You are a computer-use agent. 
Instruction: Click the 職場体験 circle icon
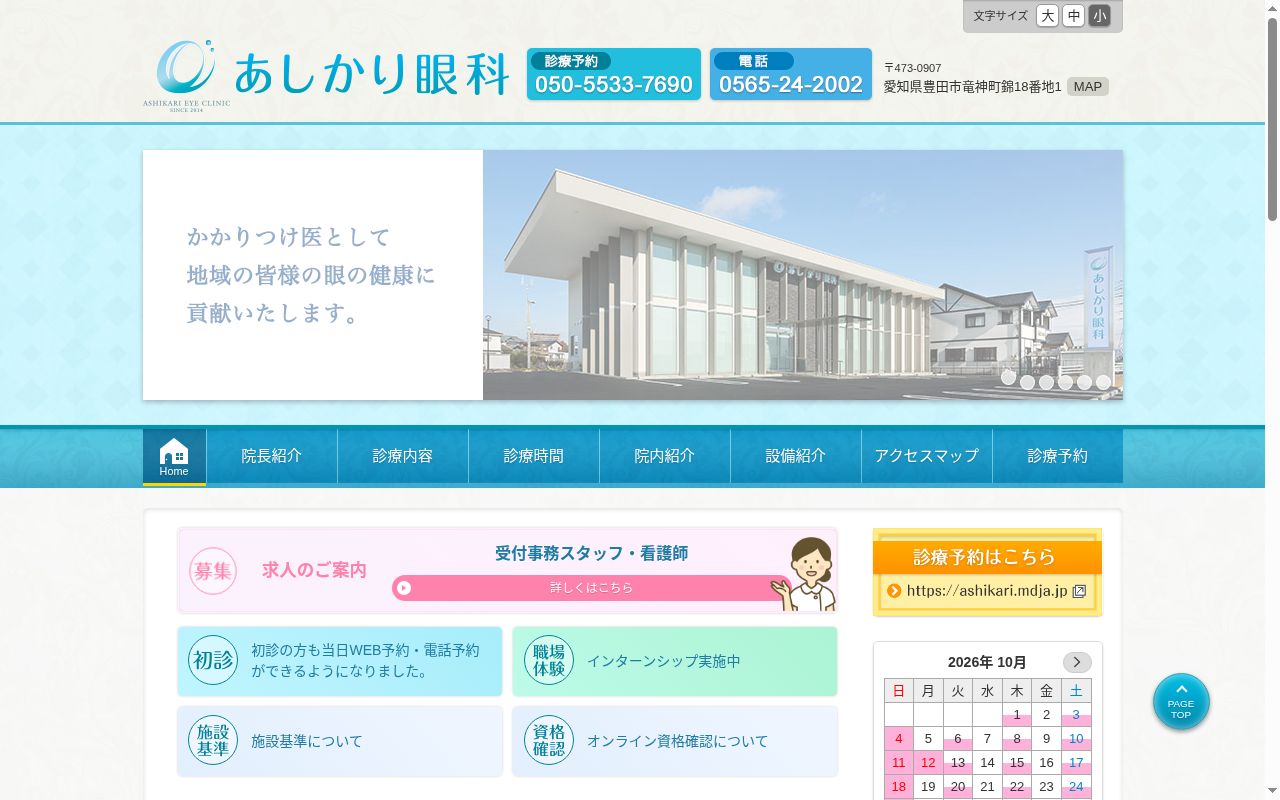549,661
